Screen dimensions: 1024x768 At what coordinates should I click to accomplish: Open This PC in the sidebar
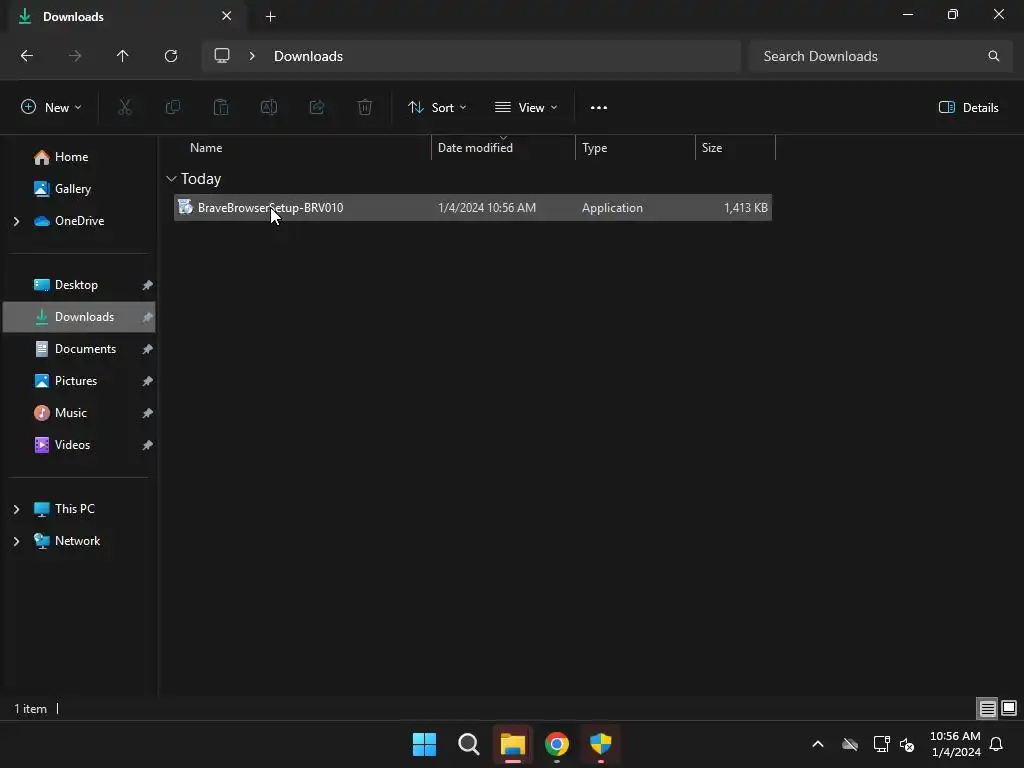pos(74,509)
